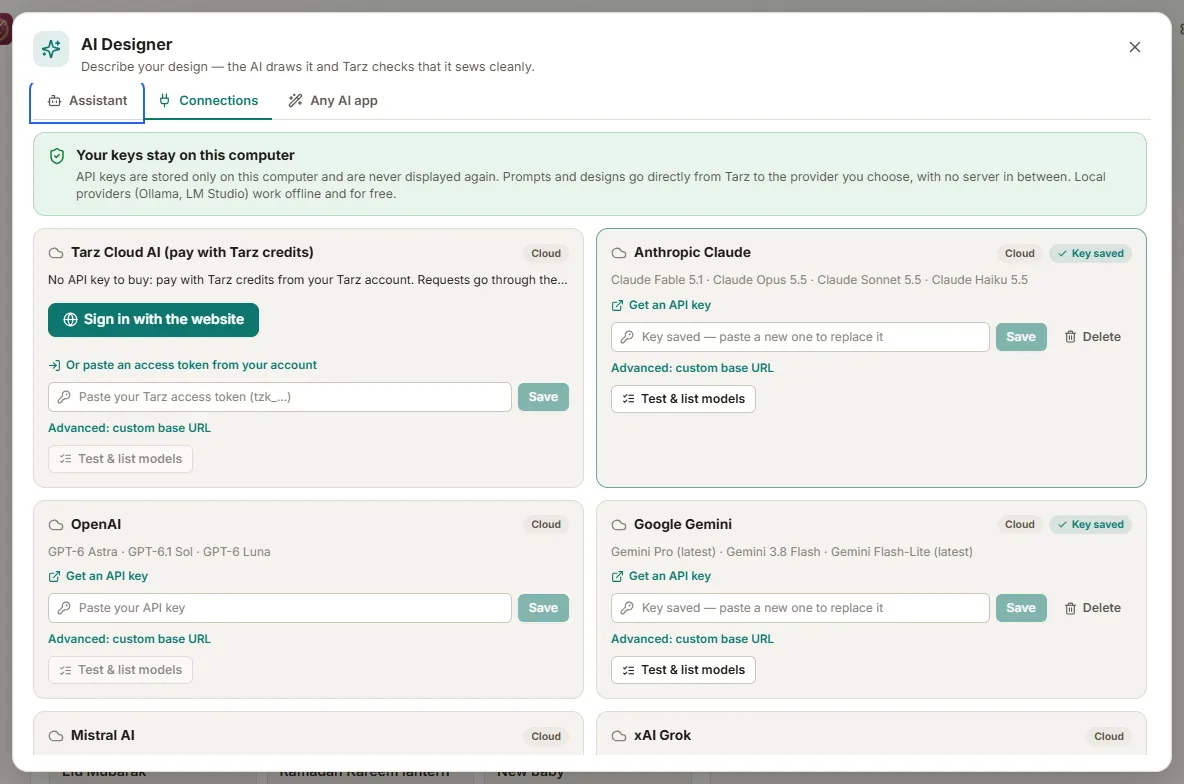Viewport: 1184px width, 784px height.
Task: Select the Any AI app tab
Action: pos(333,101)
